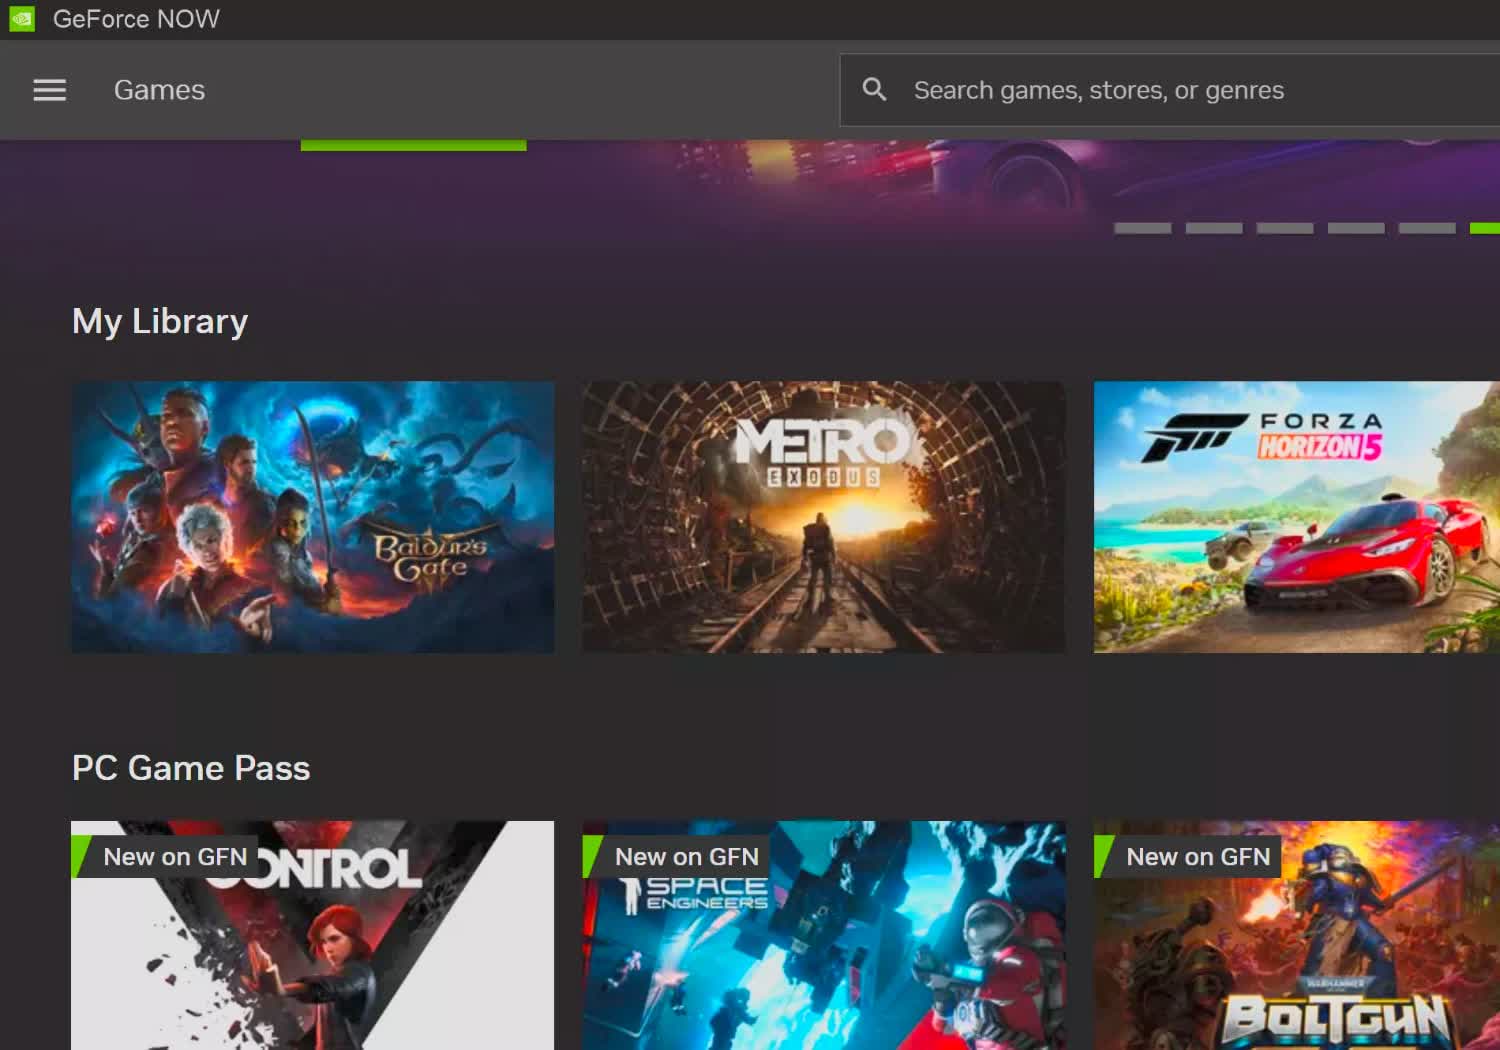The height and width of the screenshot is (1050, 1500).
Task: Open the hamburger navigation menu
Action: [50, 90]
